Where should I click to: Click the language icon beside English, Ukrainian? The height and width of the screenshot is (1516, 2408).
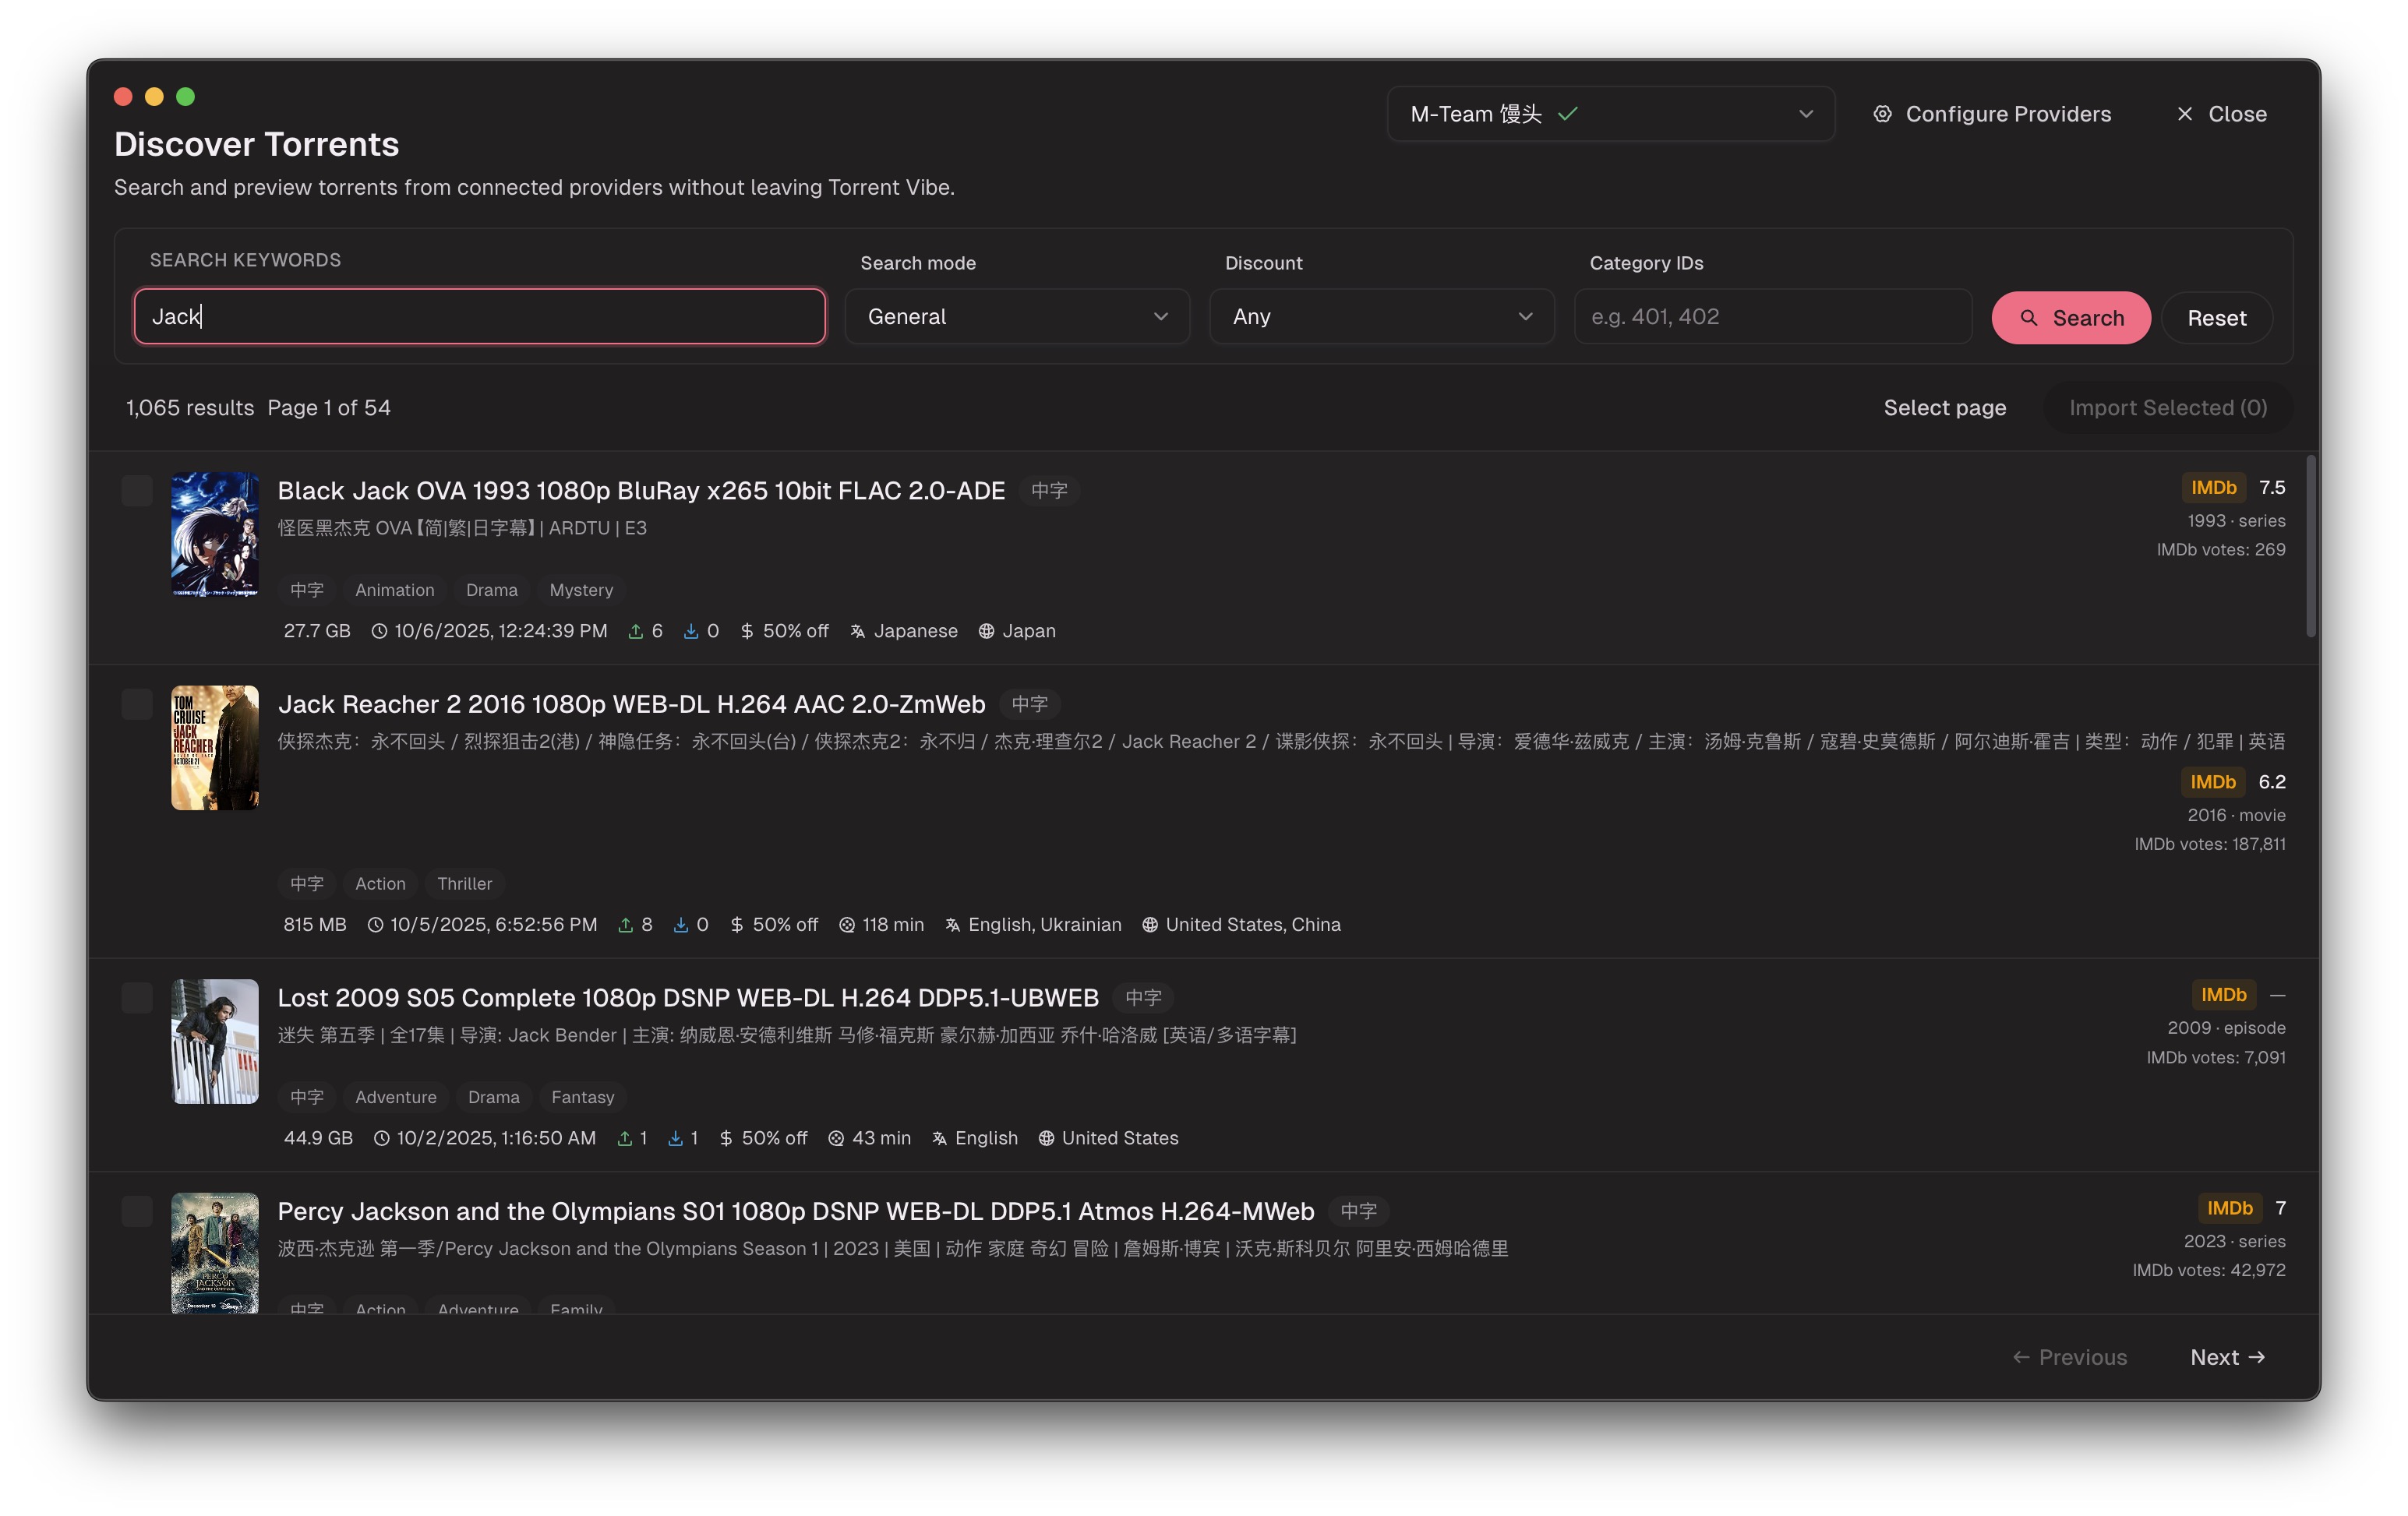(x=952, y=925)
